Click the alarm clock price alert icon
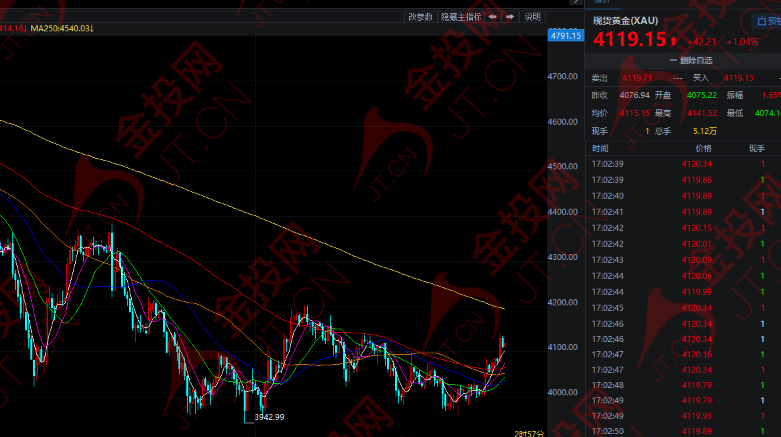This screenshot has height=437, width=781. 761,21
